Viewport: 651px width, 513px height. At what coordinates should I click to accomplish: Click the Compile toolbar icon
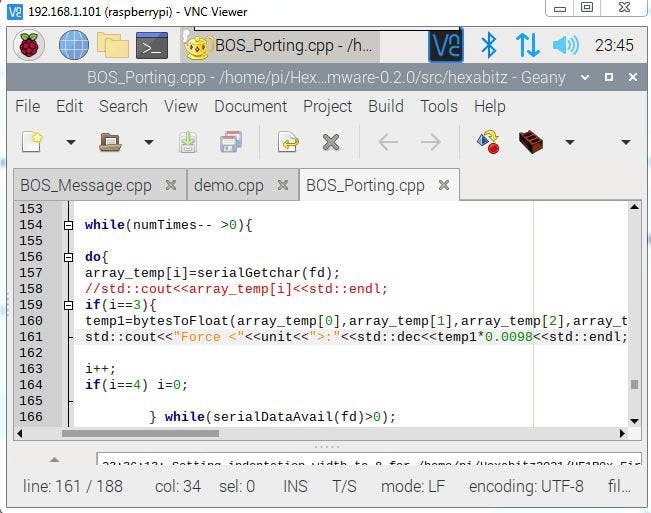488,143
